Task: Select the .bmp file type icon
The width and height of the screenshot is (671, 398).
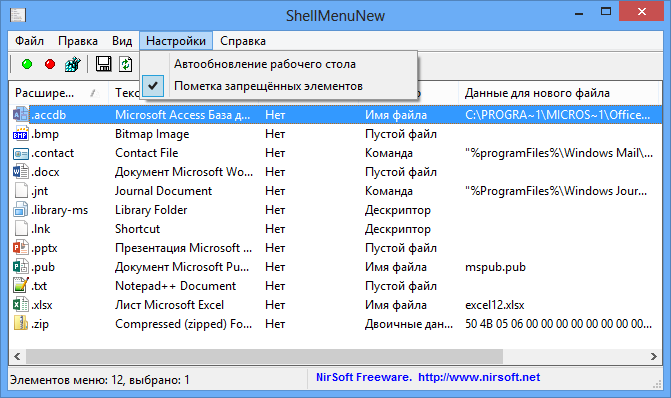Action: coord(21,134)
